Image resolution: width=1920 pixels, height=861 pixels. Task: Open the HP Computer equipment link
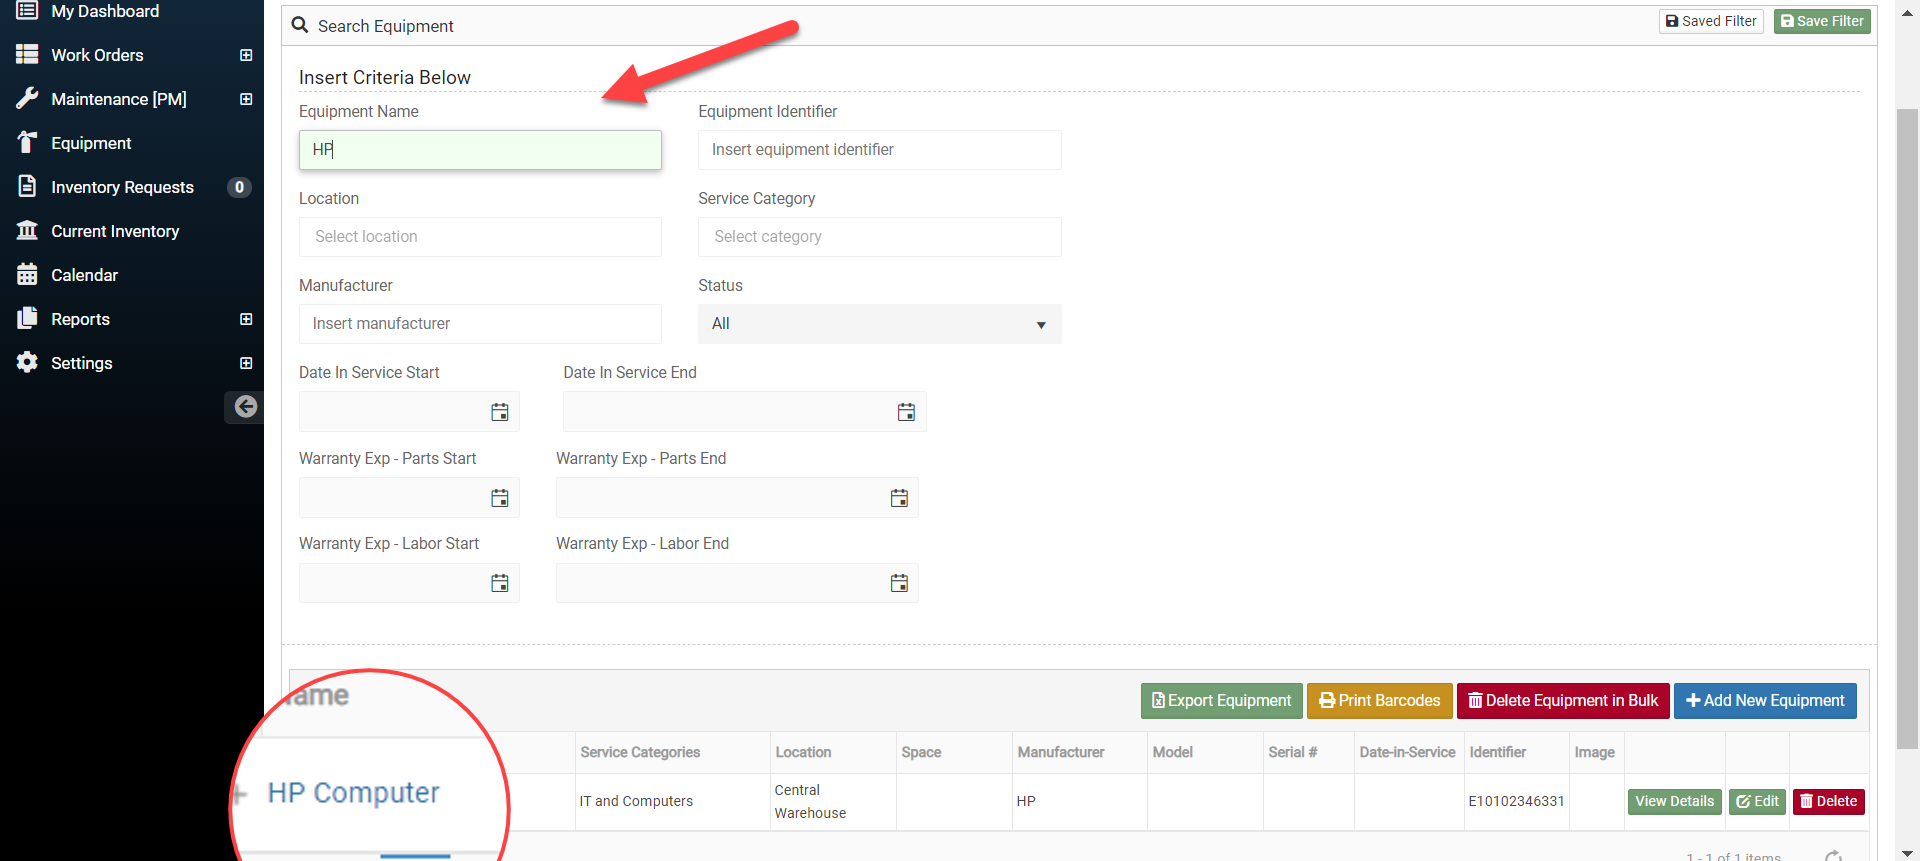[x=353, y=793]
